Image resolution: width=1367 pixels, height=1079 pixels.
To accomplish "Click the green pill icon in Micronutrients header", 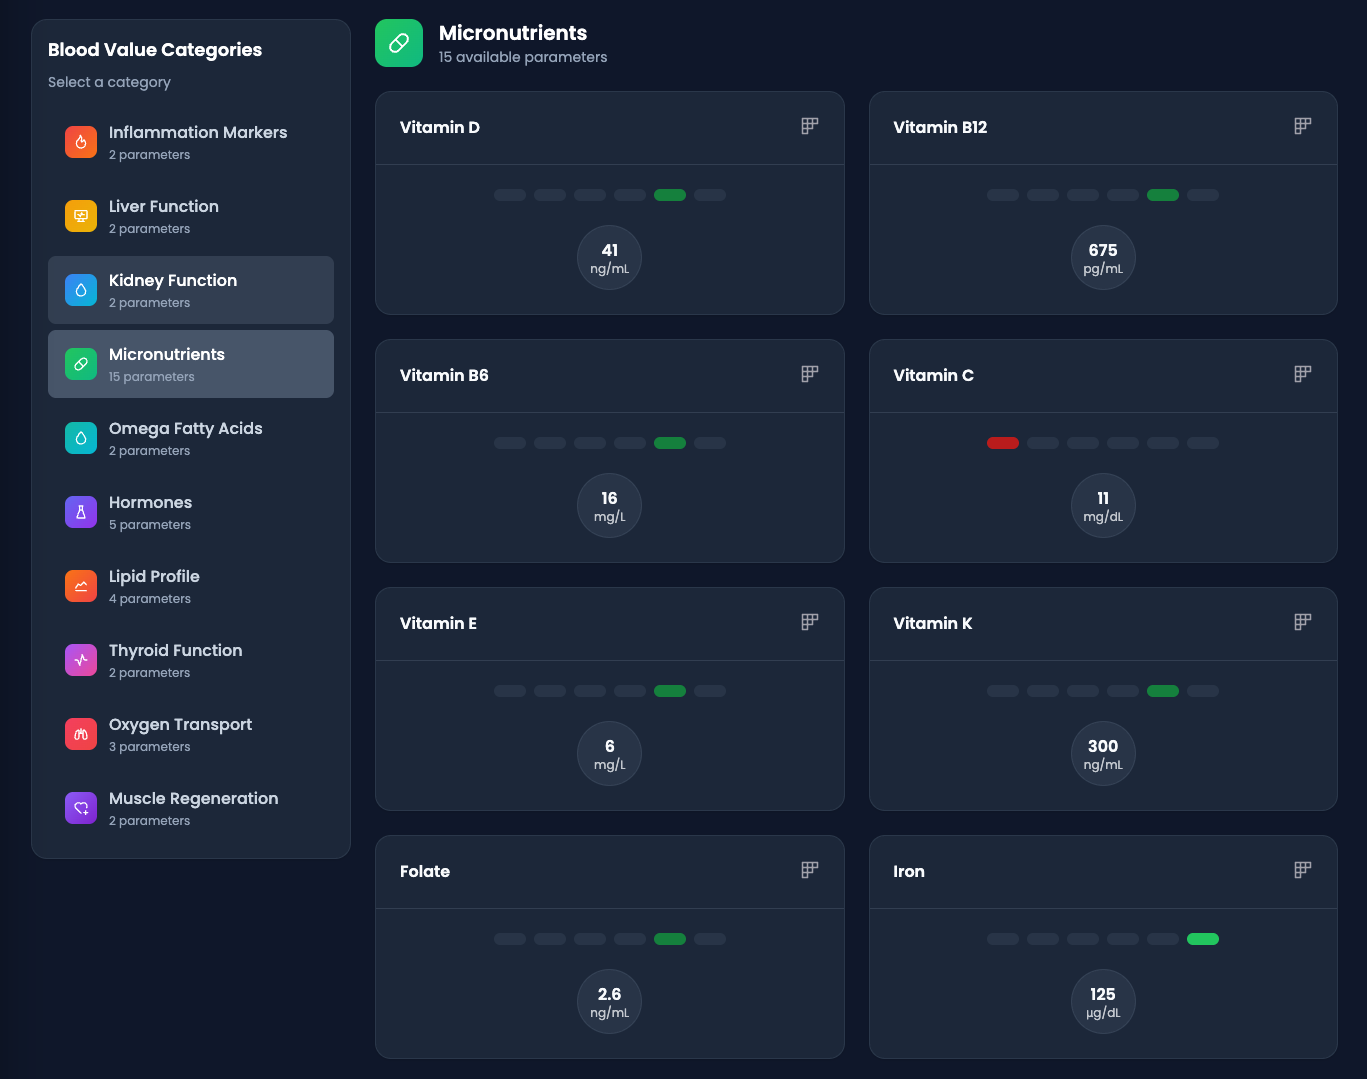I will 399,43.
